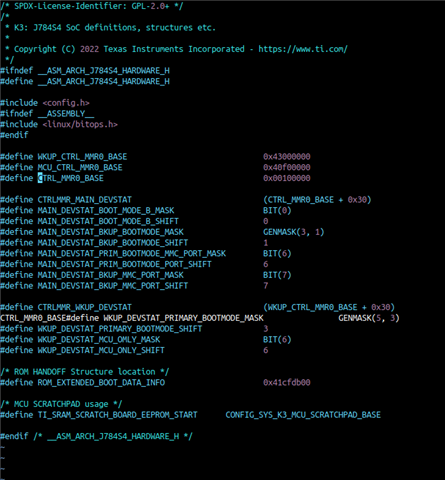Click WKUP_DEVSTAT_PRIMARY_BOOTMODE_SHIFT
Image resolution: width=445 pixels, height=480 pixels.
(x=120, y=329)
